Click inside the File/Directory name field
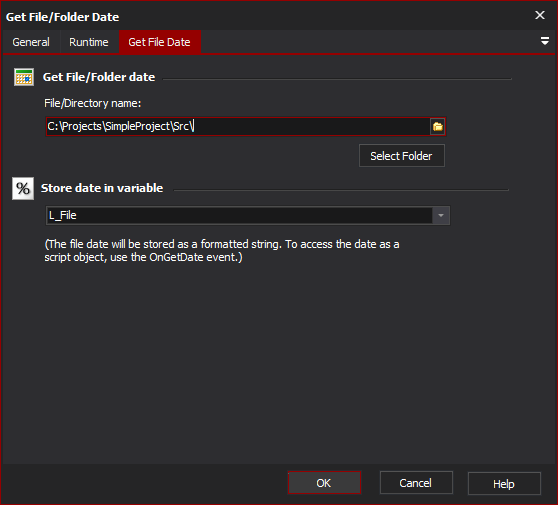Screen dimensions: 558x505 tap(238, 126)
